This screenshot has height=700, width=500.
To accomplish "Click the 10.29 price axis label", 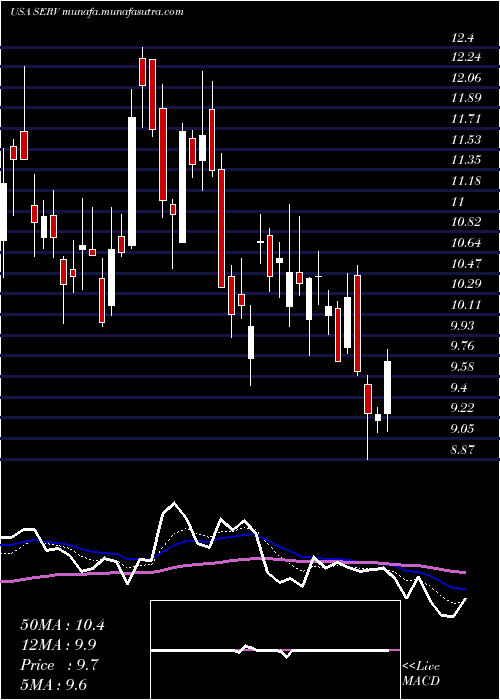I will coord(466,283).
